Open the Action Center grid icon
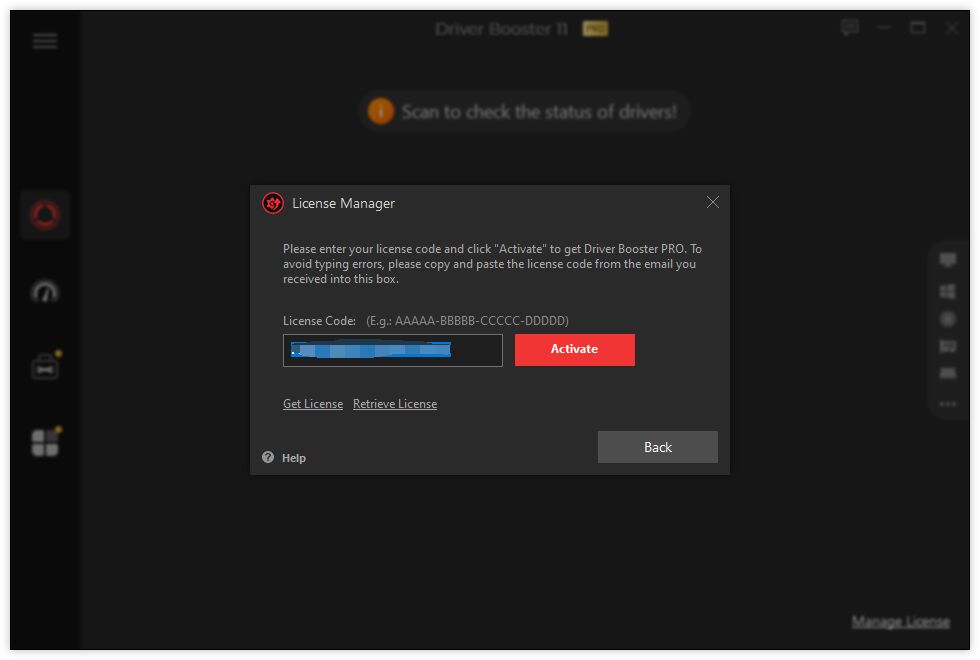 pos(45,442)
